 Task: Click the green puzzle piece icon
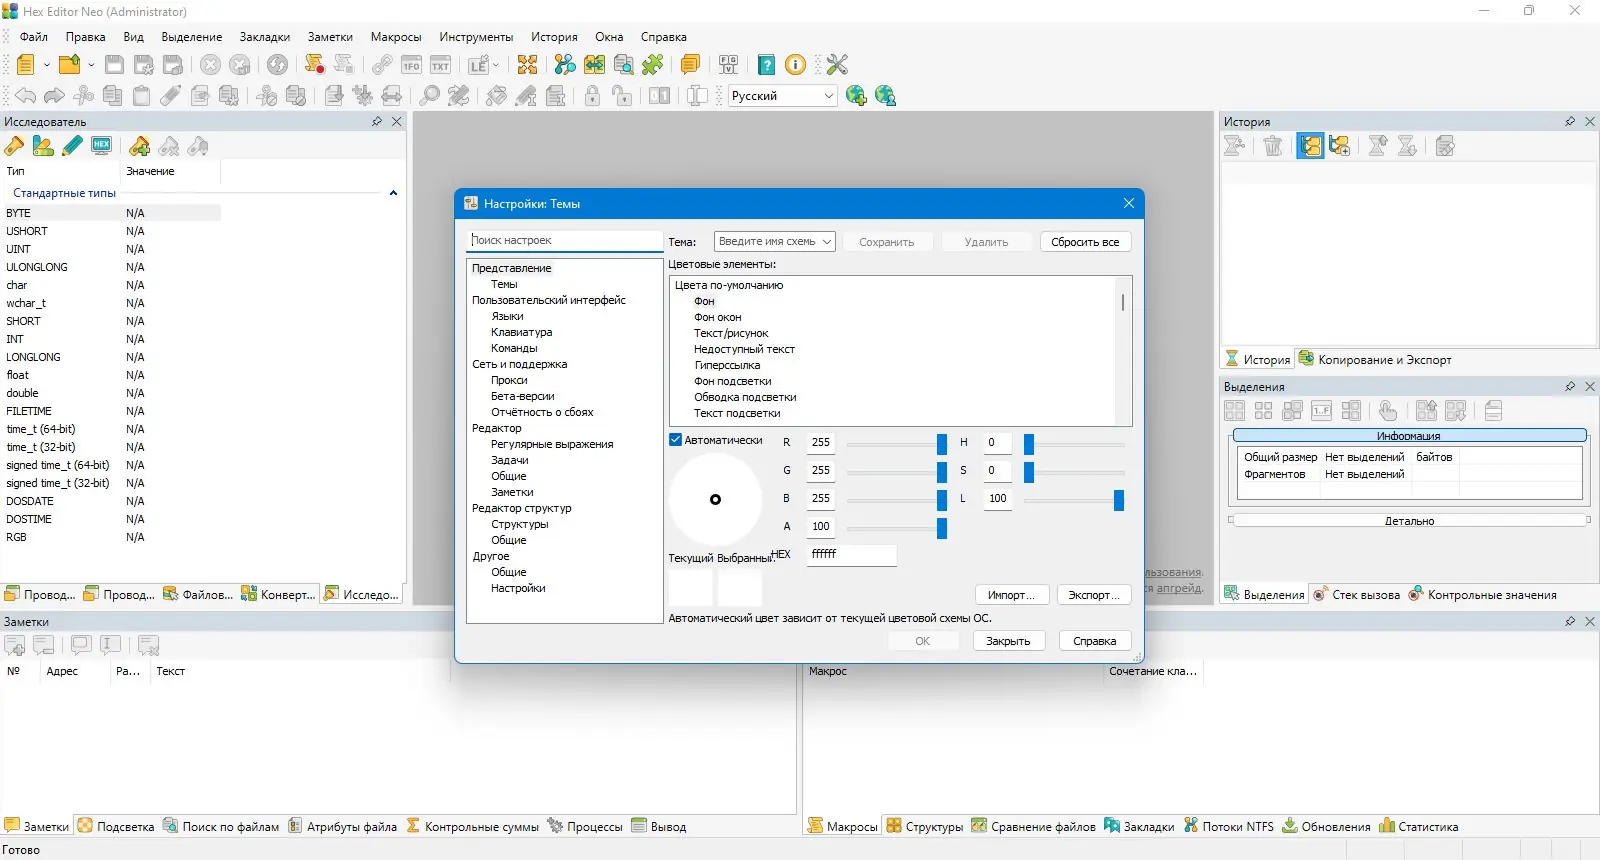pos(653,65)
